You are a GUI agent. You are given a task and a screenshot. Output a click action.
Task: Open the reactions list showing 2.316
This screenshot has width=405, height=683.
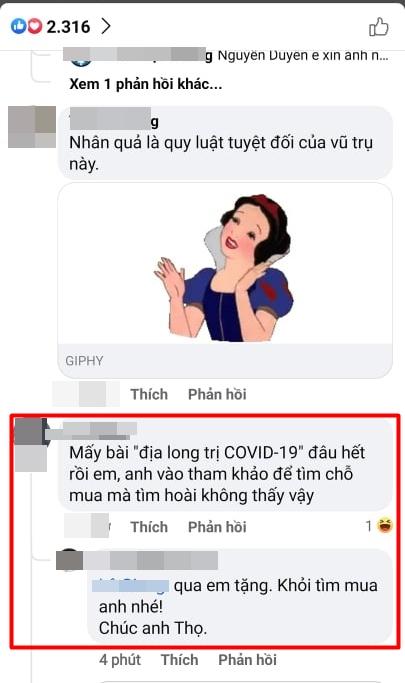(x=50, y=27)
